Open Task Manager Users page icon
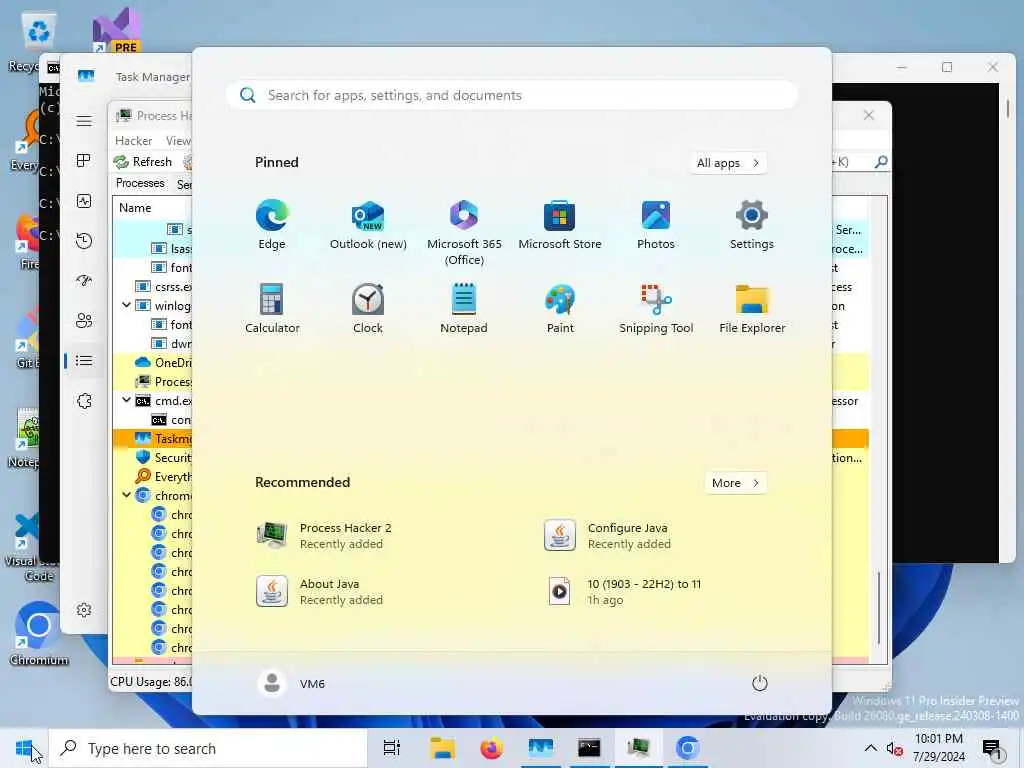This screenshot has width=1024, height=768. click(x=84, y=321)
